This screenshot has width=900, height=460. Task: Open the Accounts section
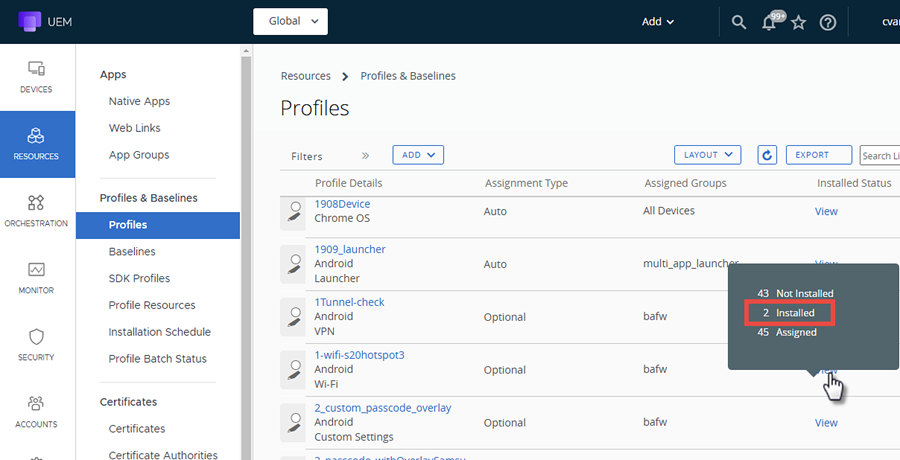pyautogui.click(x=36, y=412)
